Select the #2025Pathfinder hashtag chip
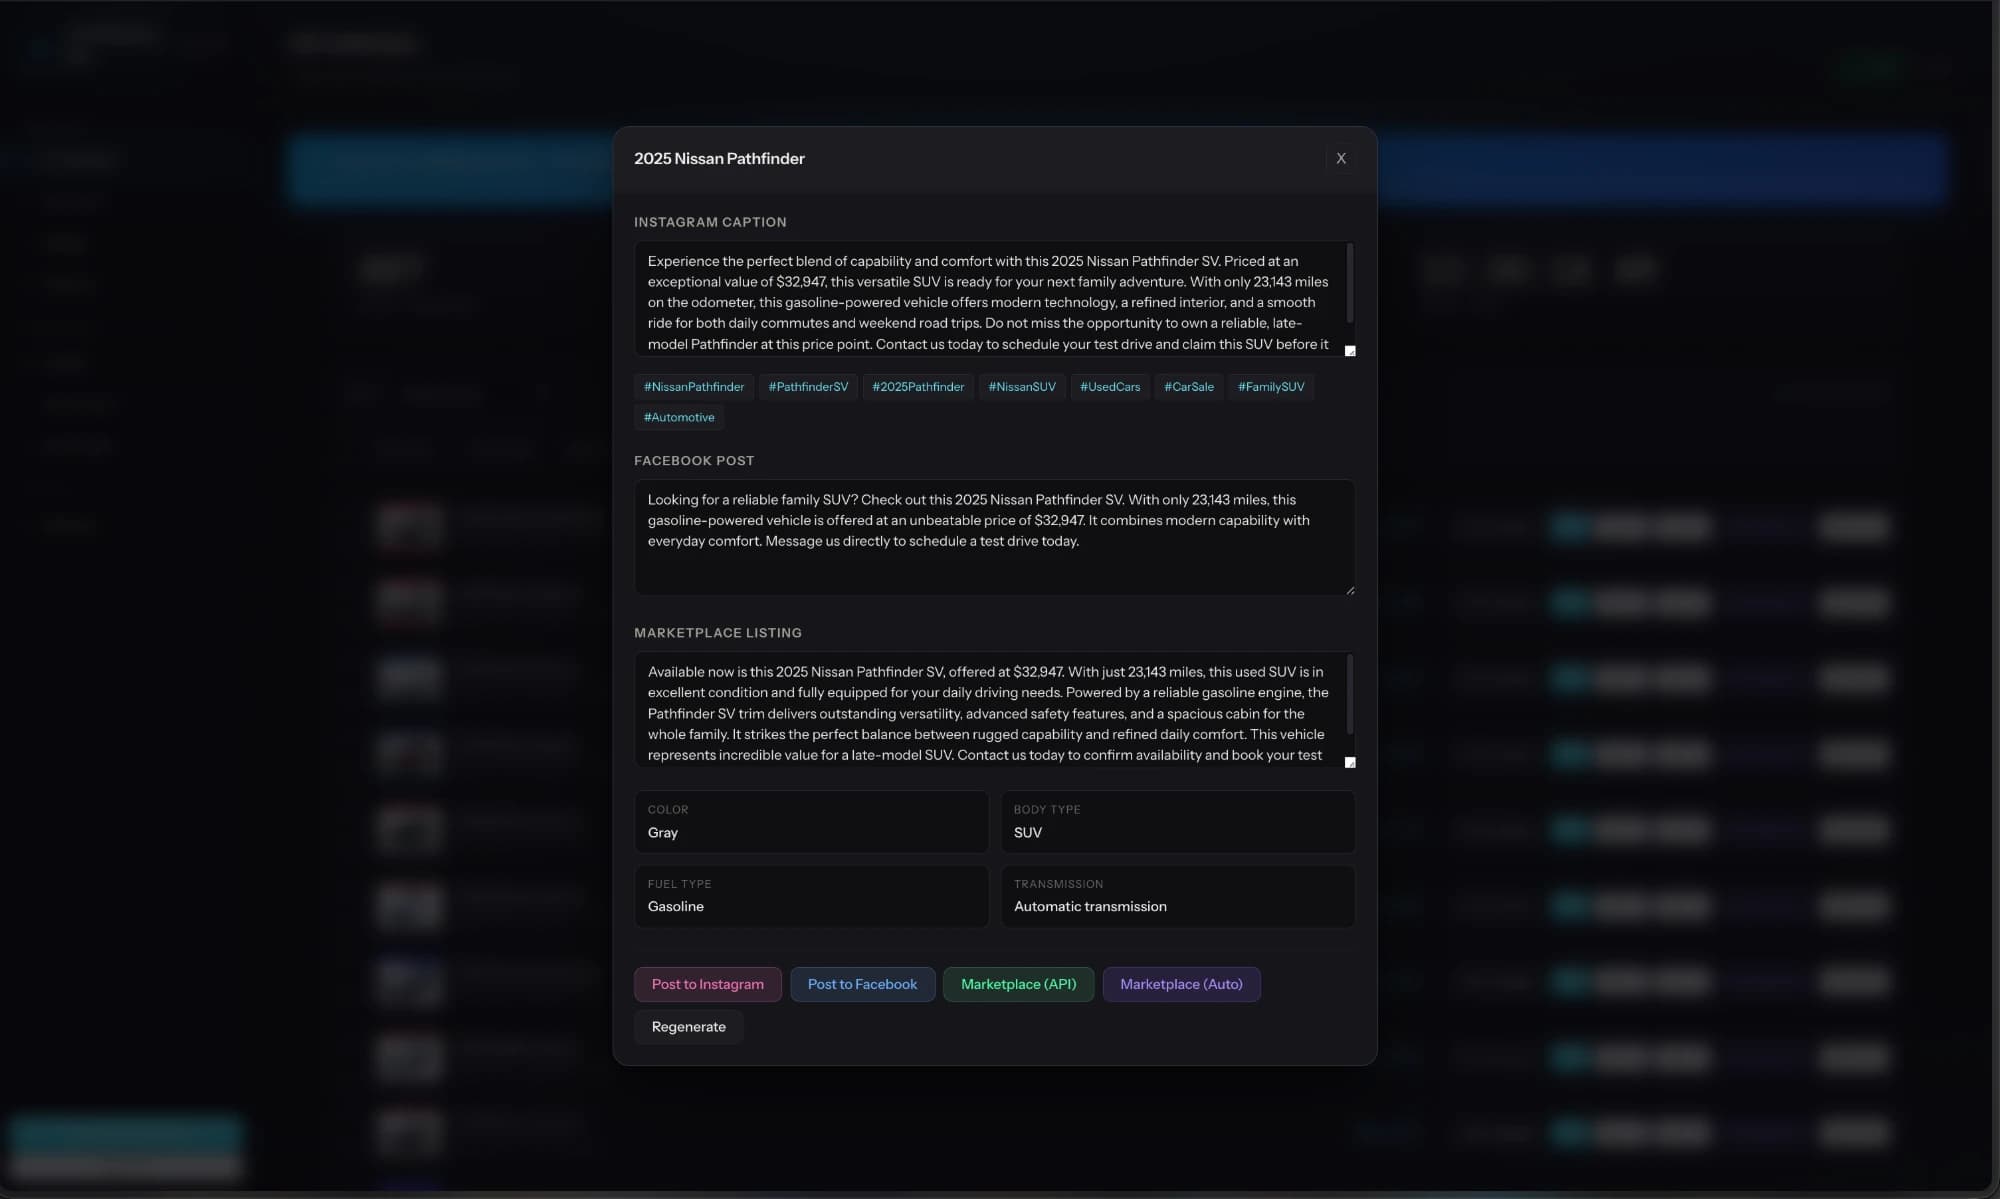The image size is (2000, 1199). pos(918,387)
